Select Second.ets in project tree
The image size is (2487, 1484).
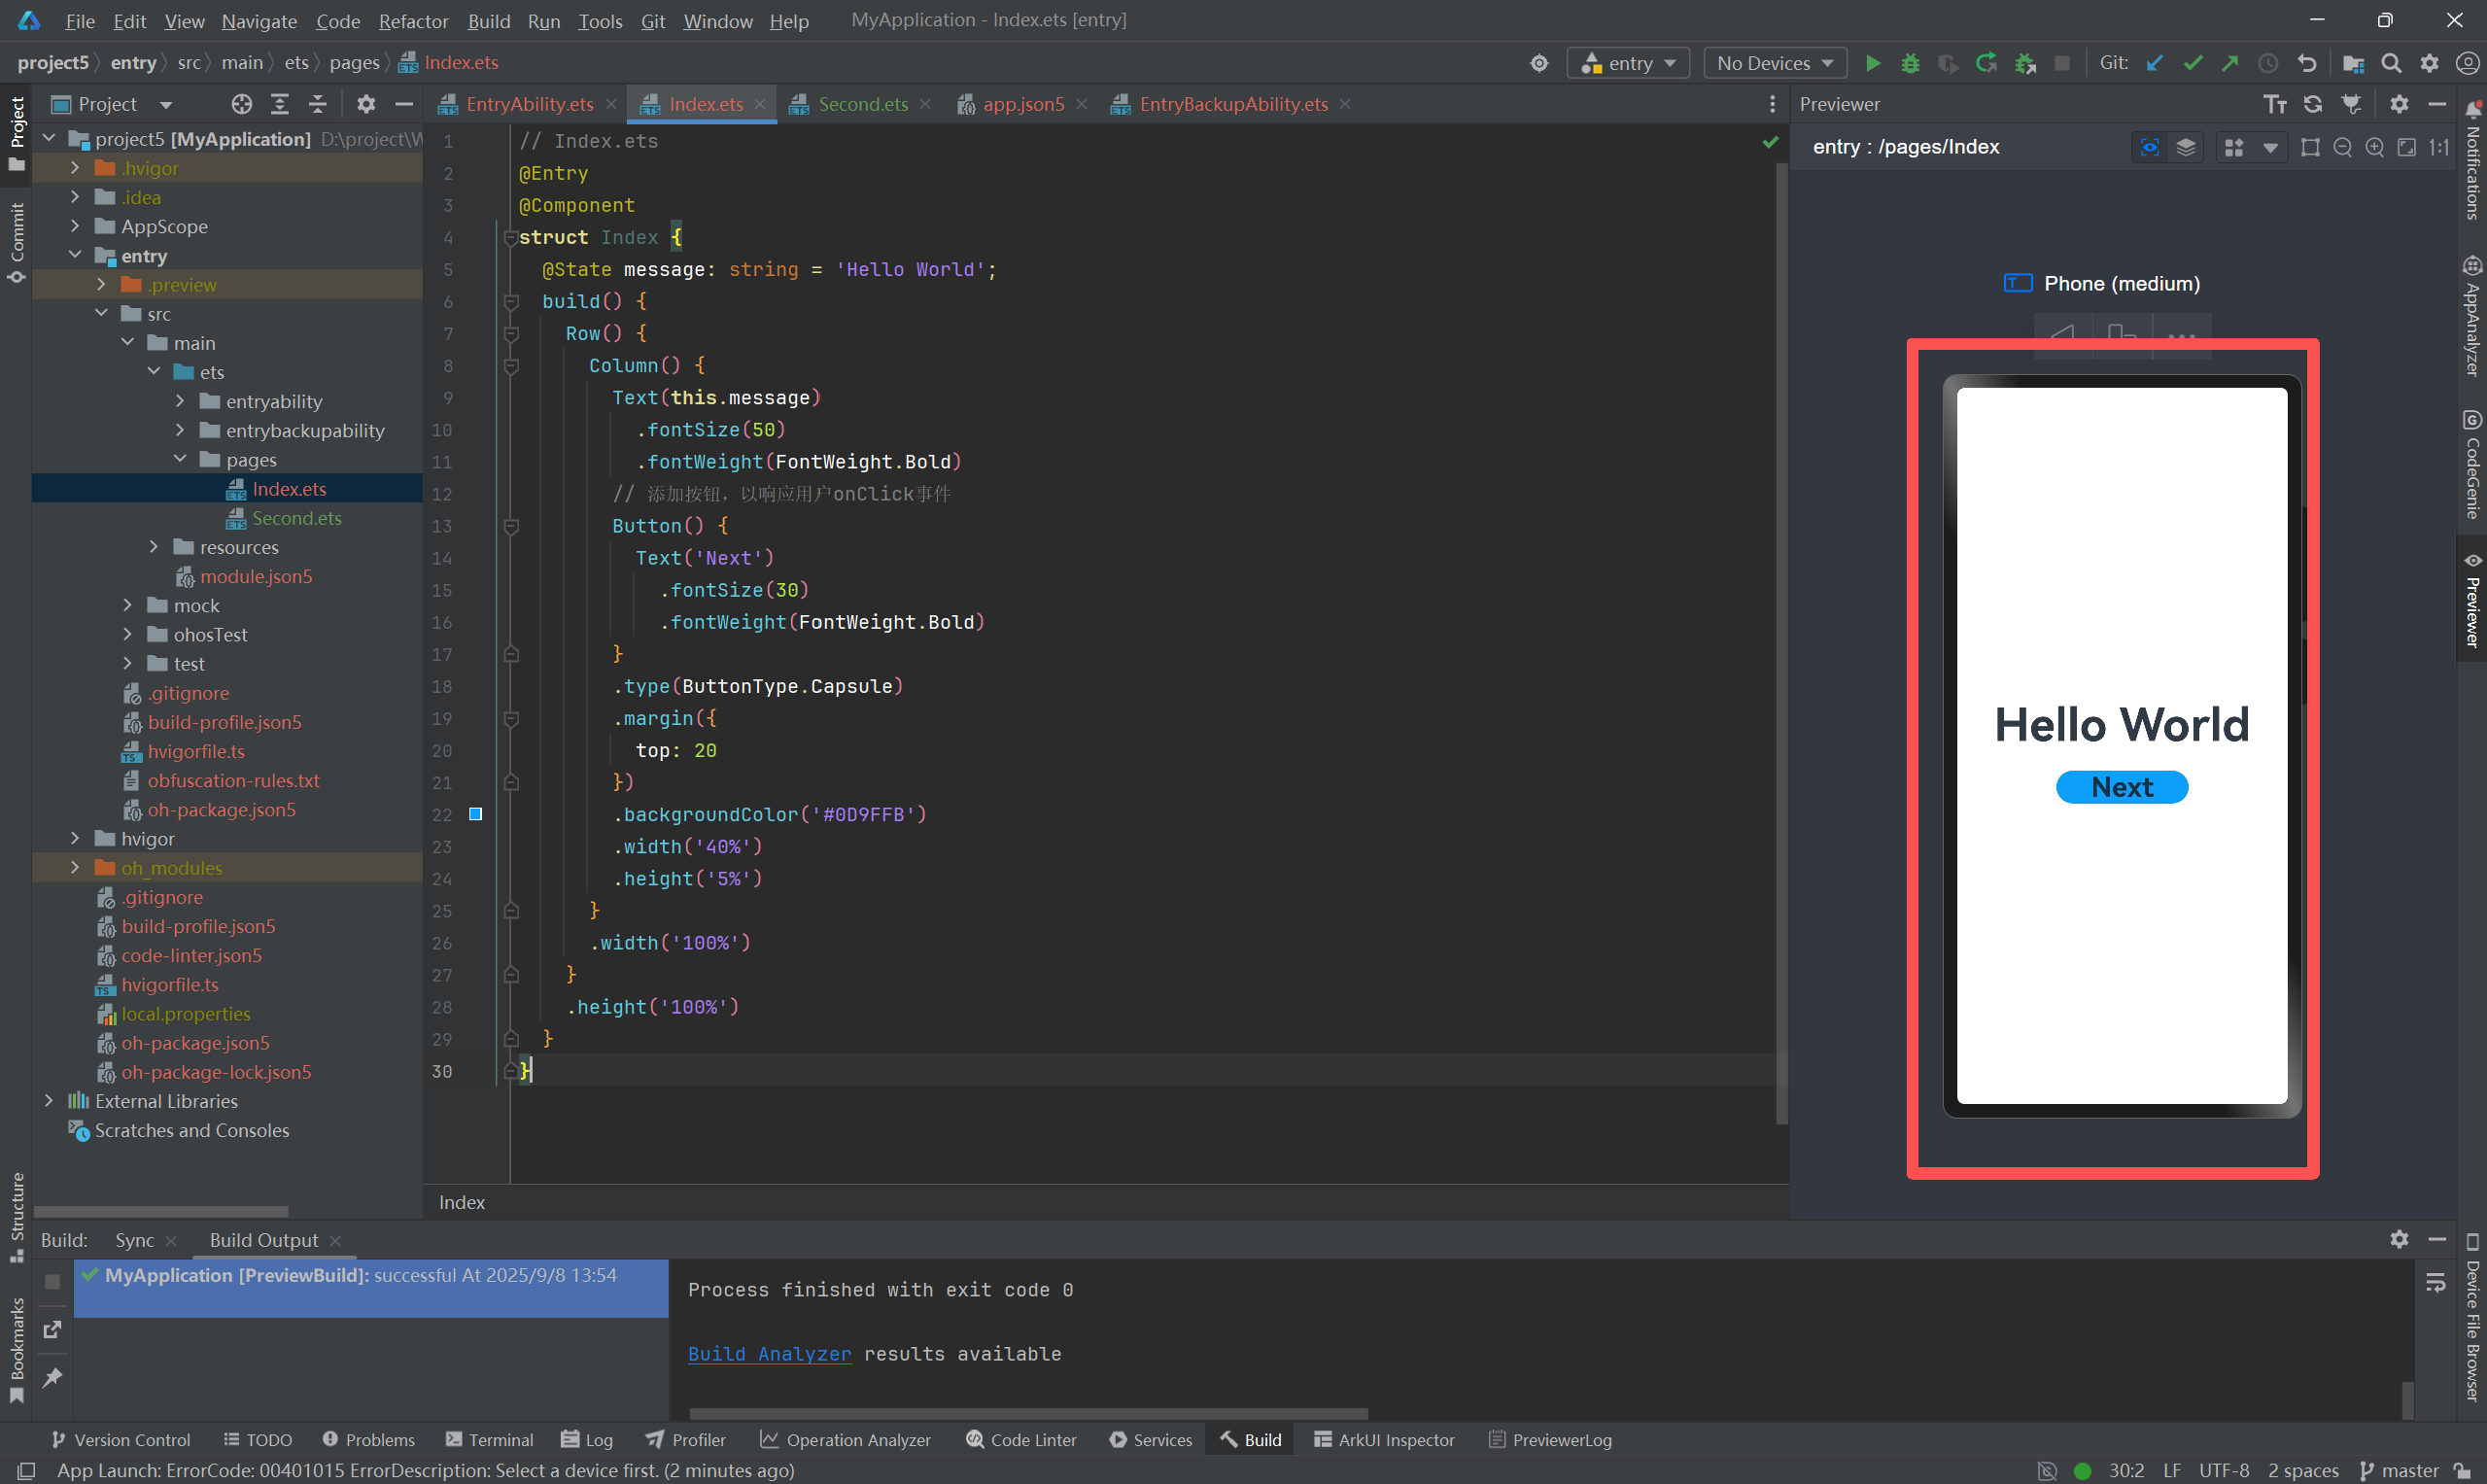(296, 518)
